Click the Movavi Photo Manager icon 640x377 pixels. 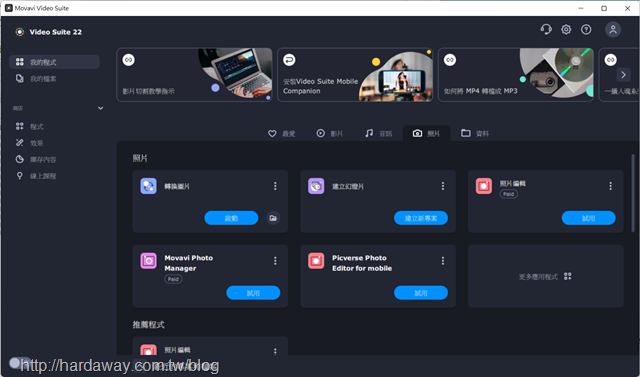pyautogui.click(x=148, y=261)
